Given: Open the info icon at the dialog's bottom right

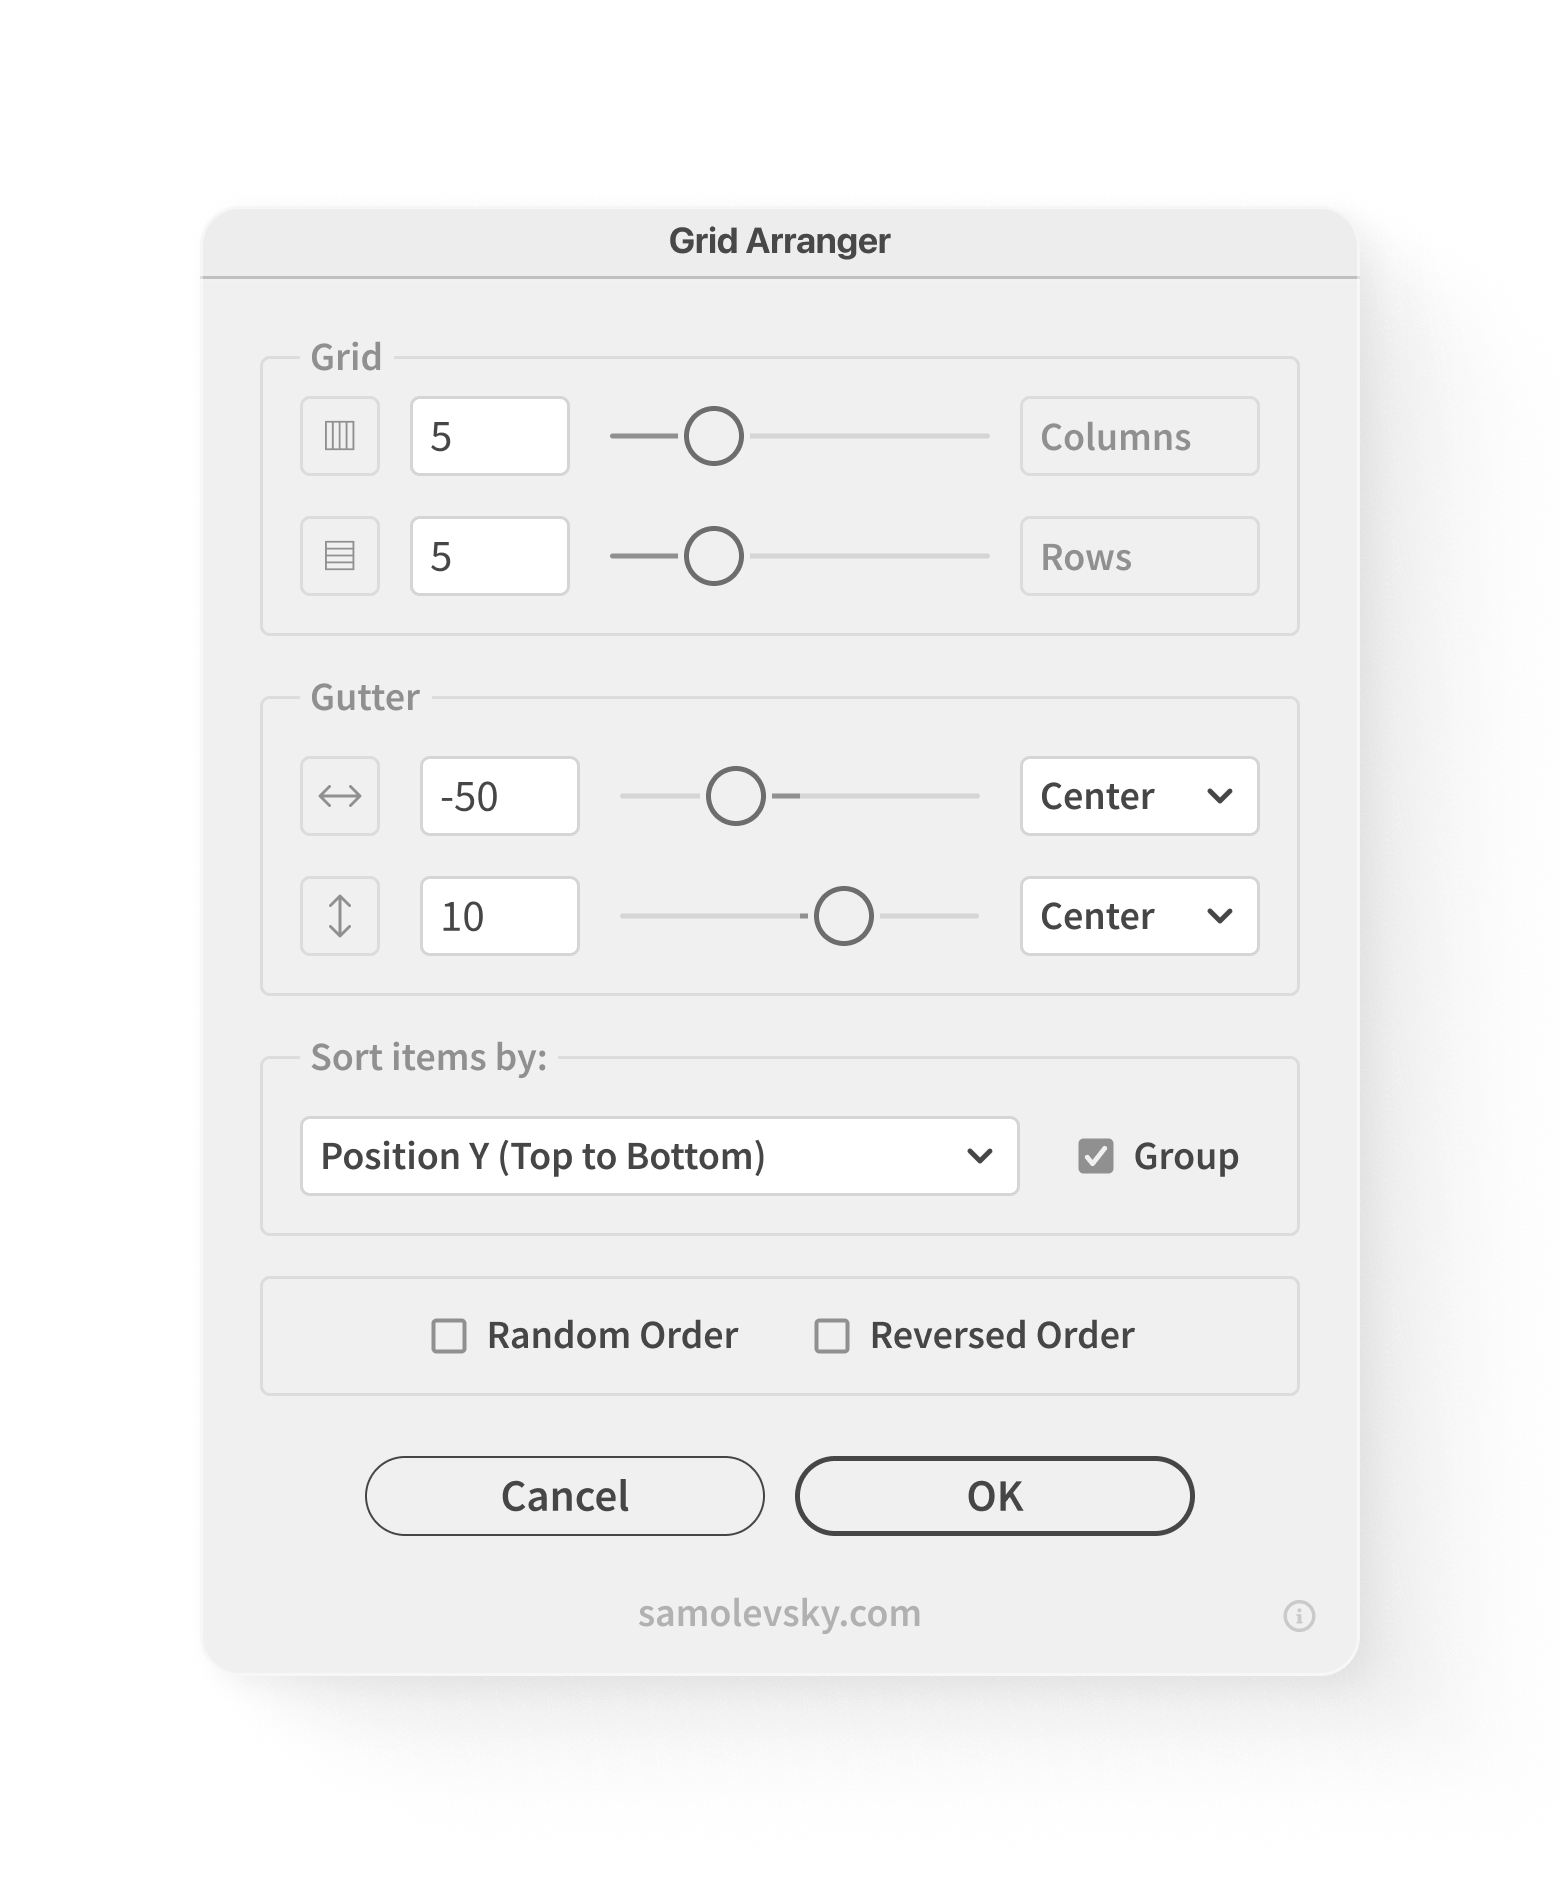Looking at the screenshot, I should pos(1299,1615).
